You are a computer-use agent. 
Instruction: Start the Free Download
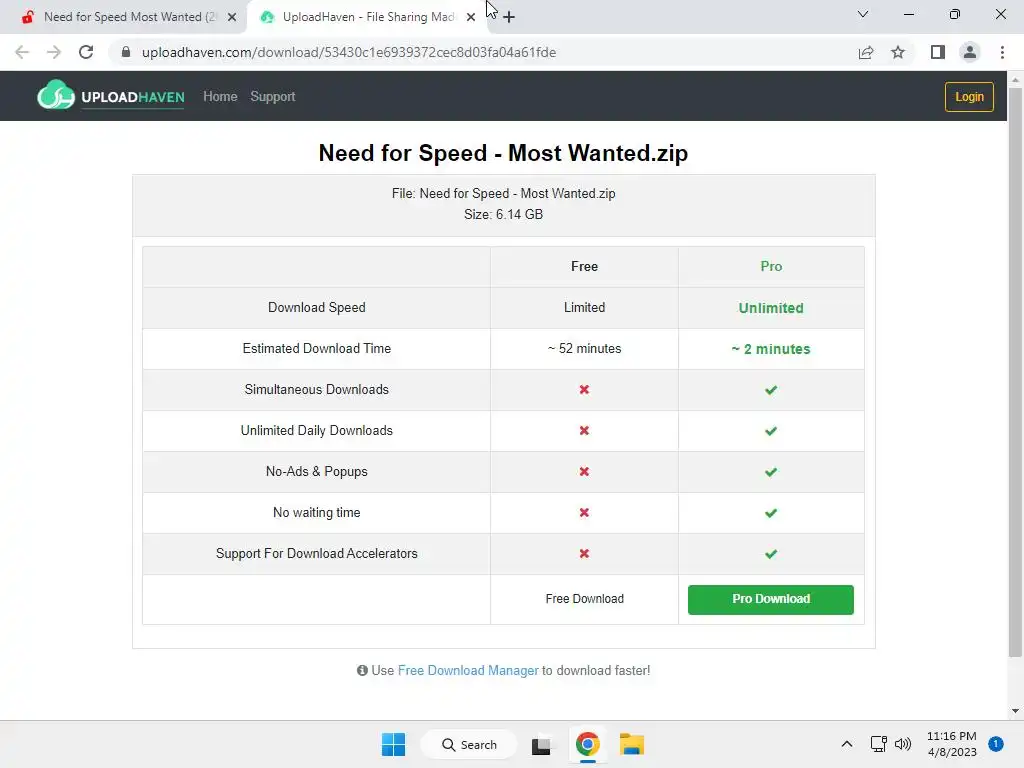[584, 599]
